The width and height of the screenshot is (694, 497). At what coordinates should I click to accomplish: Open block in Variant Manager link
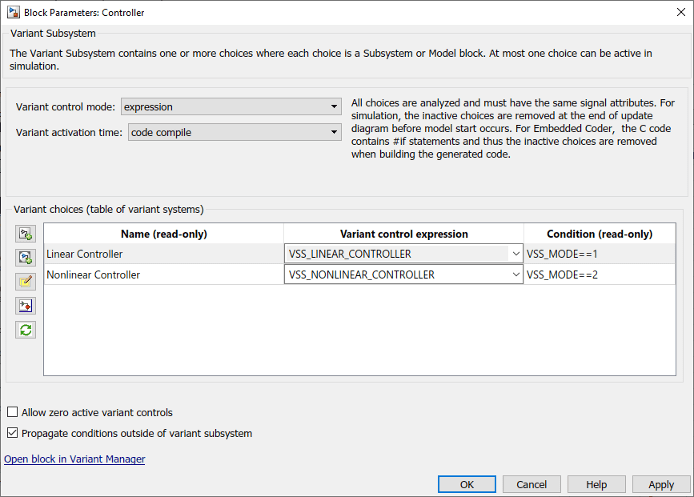pyautogui.click(x=75, y=459)
